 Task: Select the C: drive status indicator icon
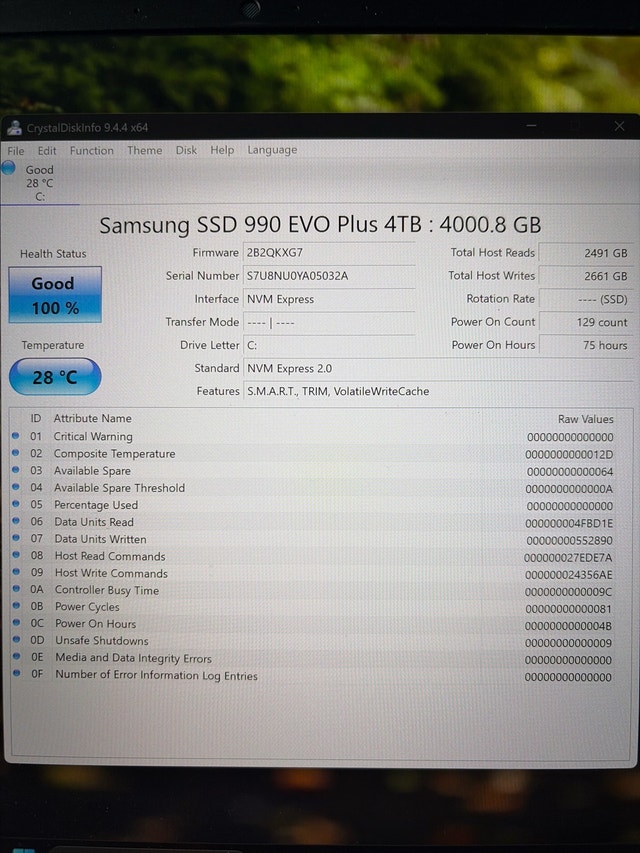pos(8,168)
